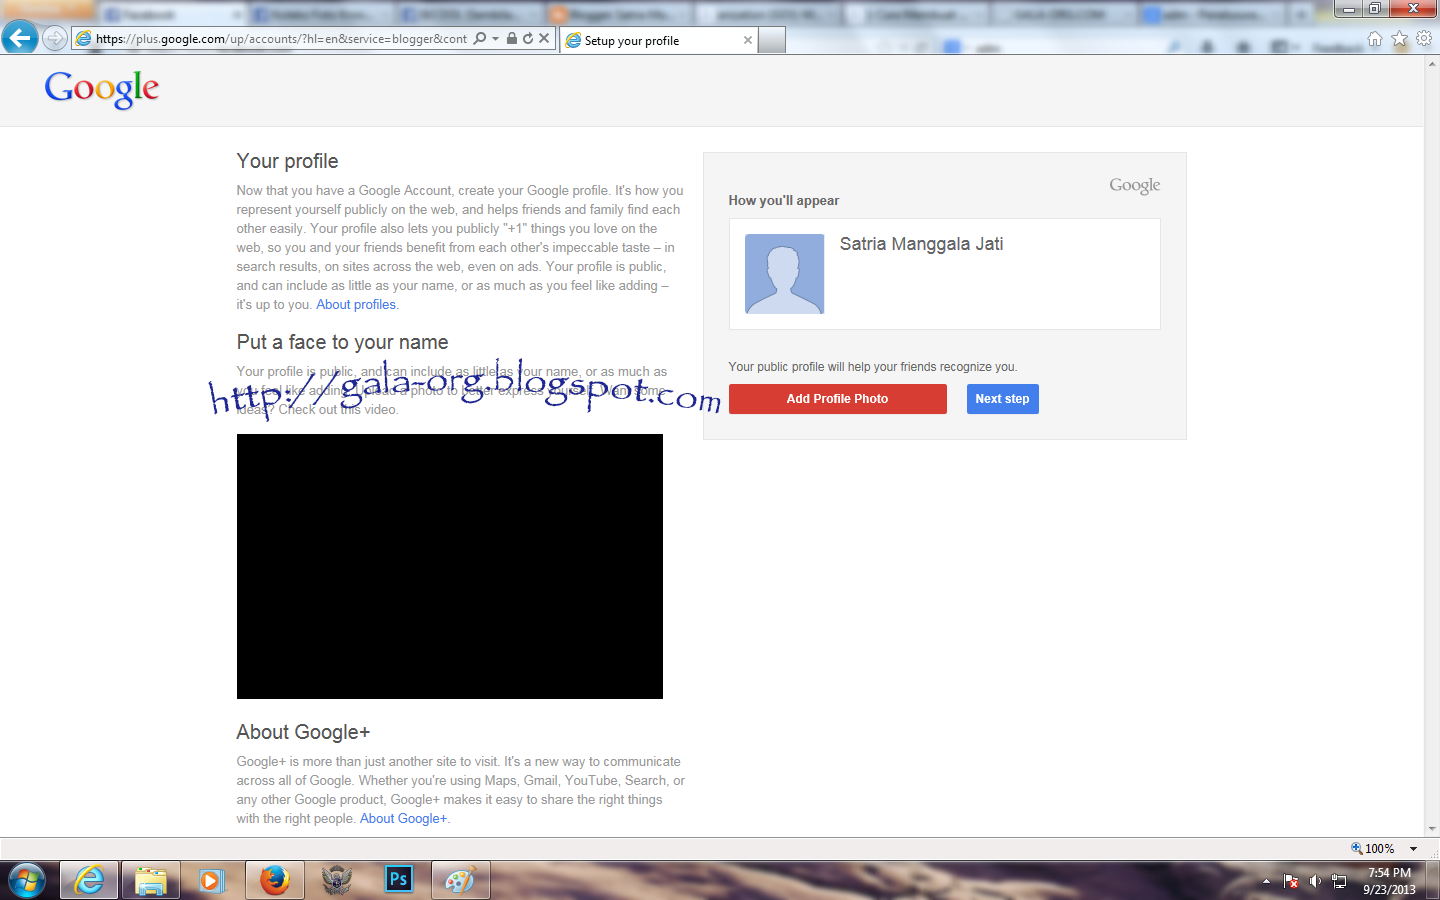This screenshot has width=1440, height=900.
Task: Click the Show desktop strip next to the taskbar clock
Action: coord(1433,881)
